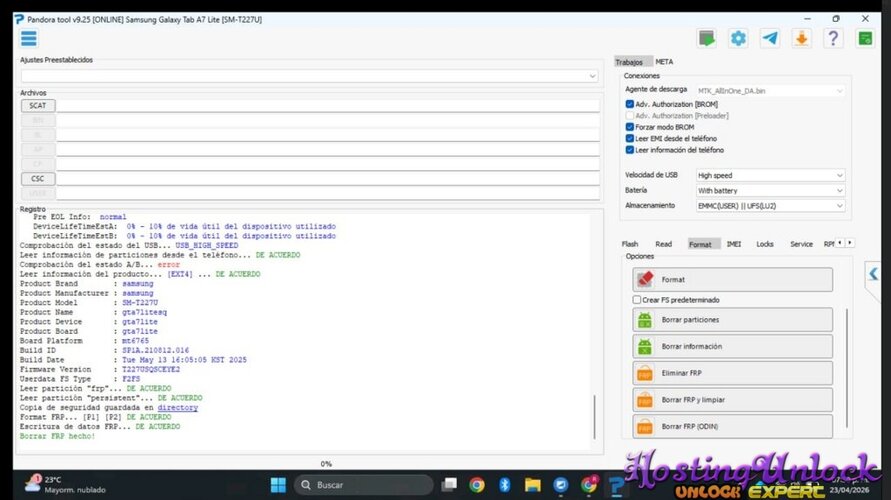
Task: Click firmware value T227USQSCEYE2
Action: (x=151, y=369)
